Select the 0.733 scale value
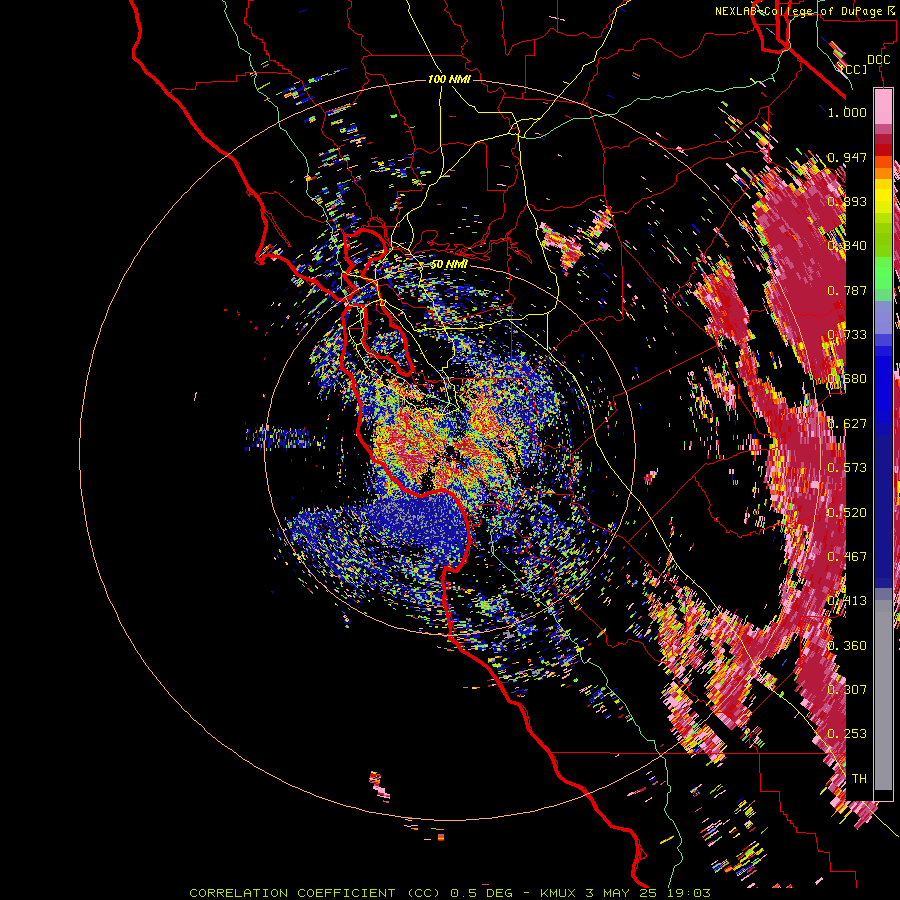The image size is (900, 900). (x=847, y=335)
